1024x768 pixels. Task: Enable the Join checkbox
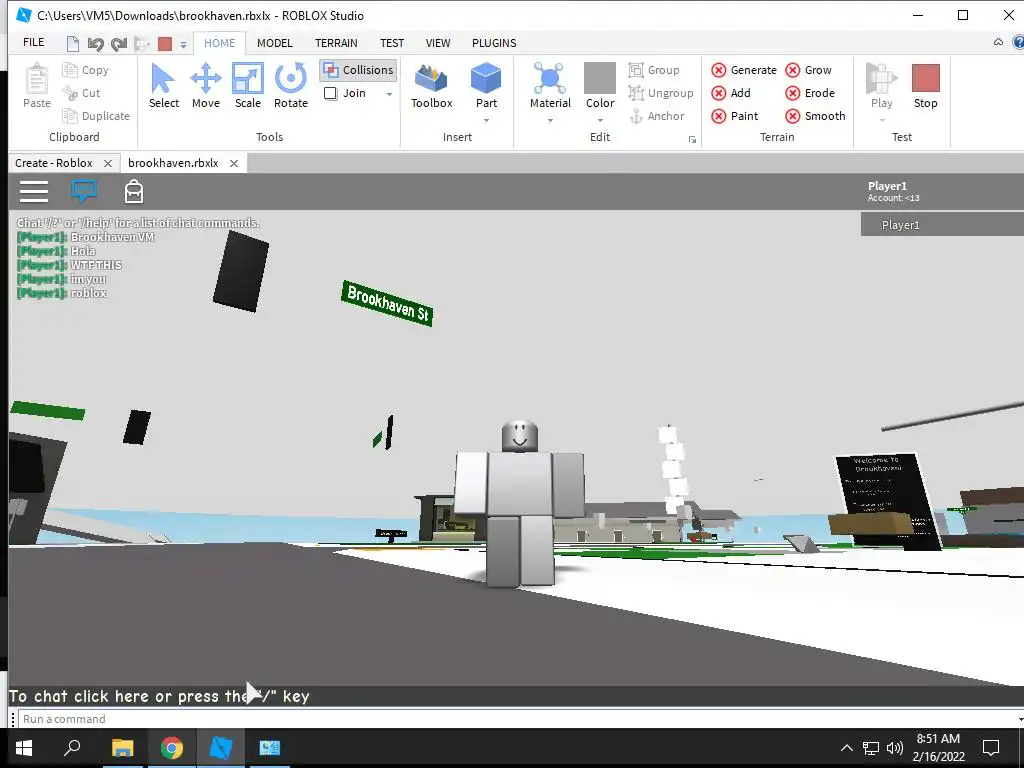click(x=330, y=93)
